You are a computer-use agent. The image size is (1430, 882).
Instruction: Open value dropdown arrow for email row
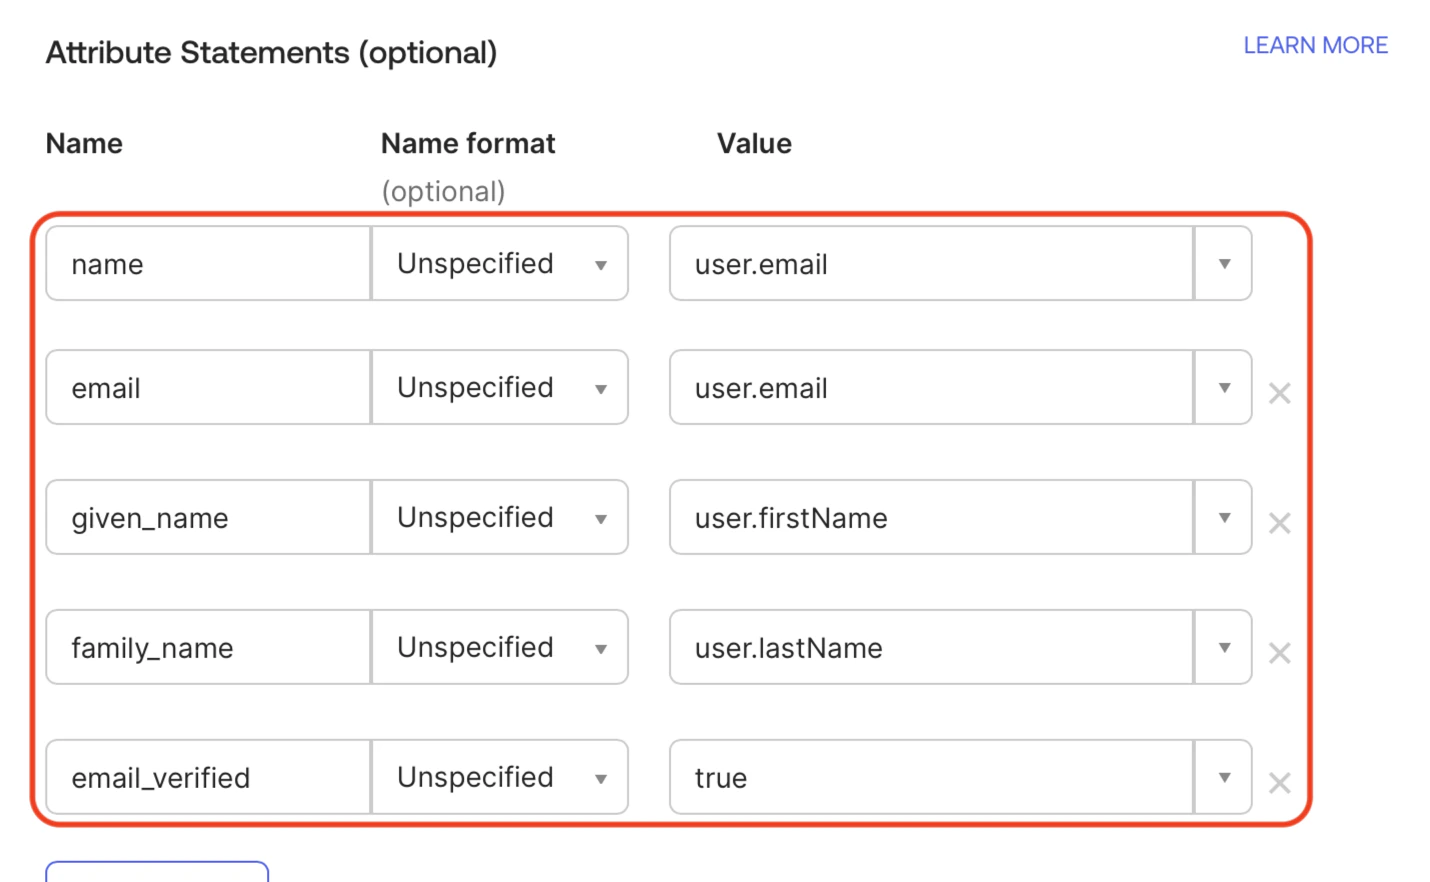pyautogui.click(x=1224, y=388)
